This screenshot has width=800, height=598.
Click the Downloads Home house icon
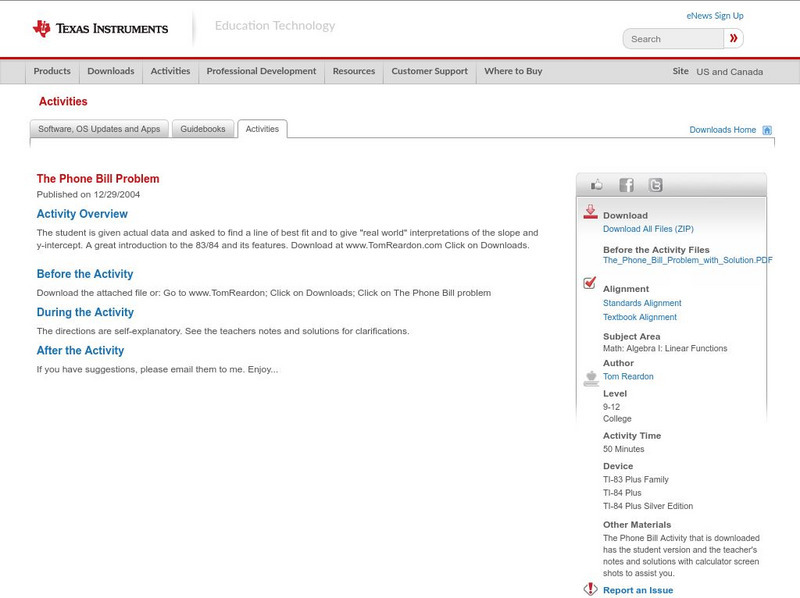coord(767,130)
